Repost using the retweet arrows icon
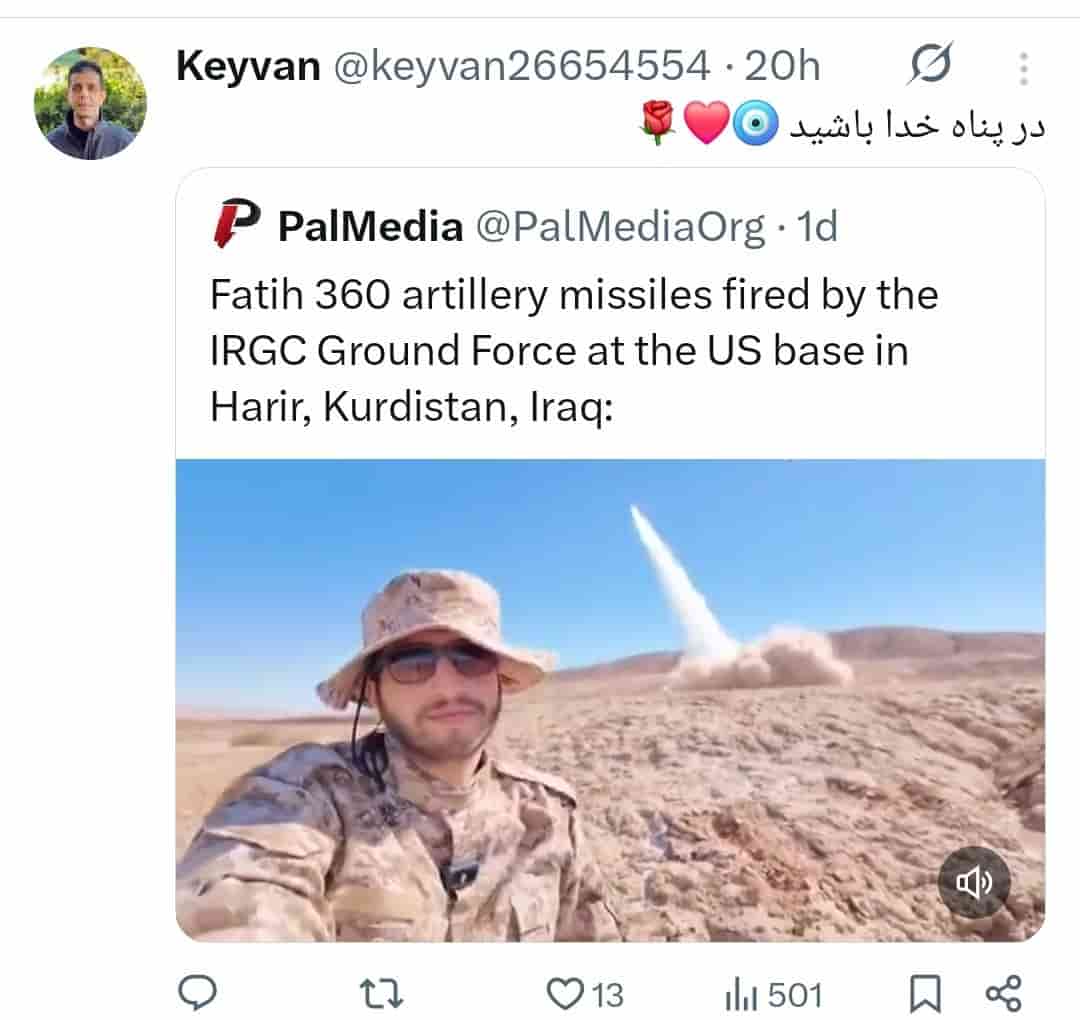Screen dimensions: 1080x1020 (x=381, y=994)
